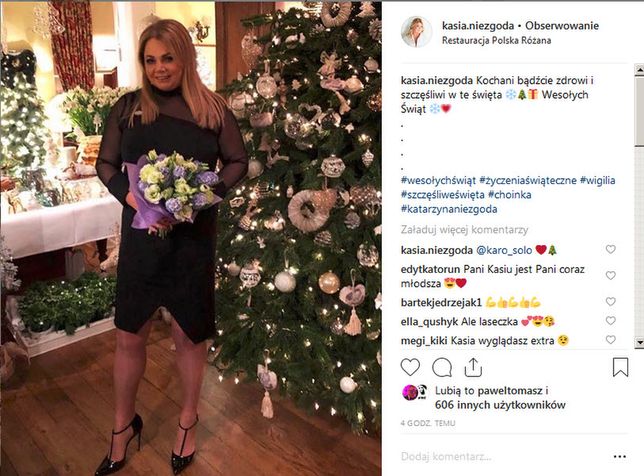Like the bartekjedrzejak1 comment heart
Viewport: 644px width, 476px height.
pyautogui.click(x=611, y=302)
